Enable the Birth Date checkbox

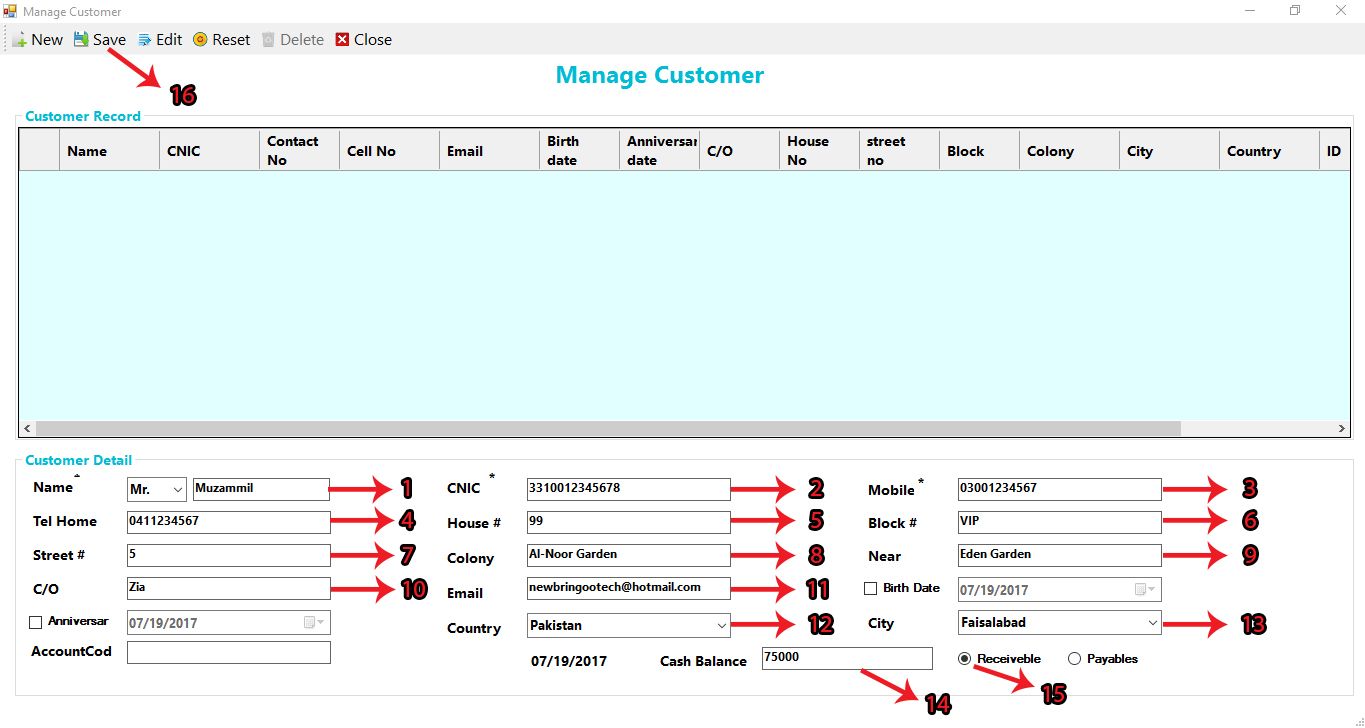pyautogui.click(x=870, y=589)
